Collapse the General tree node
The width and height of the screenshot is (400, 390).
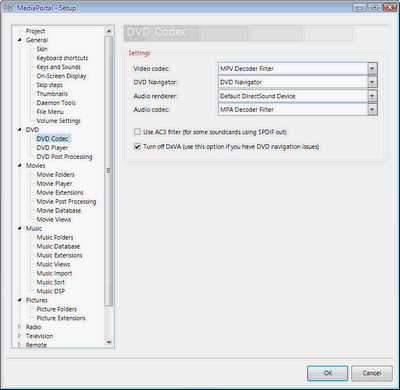[x=20, y=40]
